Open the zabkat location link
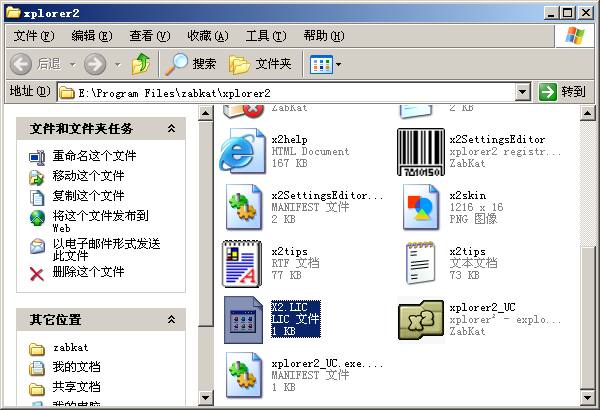Viewport: 600px width, 410px height. [x=70, y=347]
